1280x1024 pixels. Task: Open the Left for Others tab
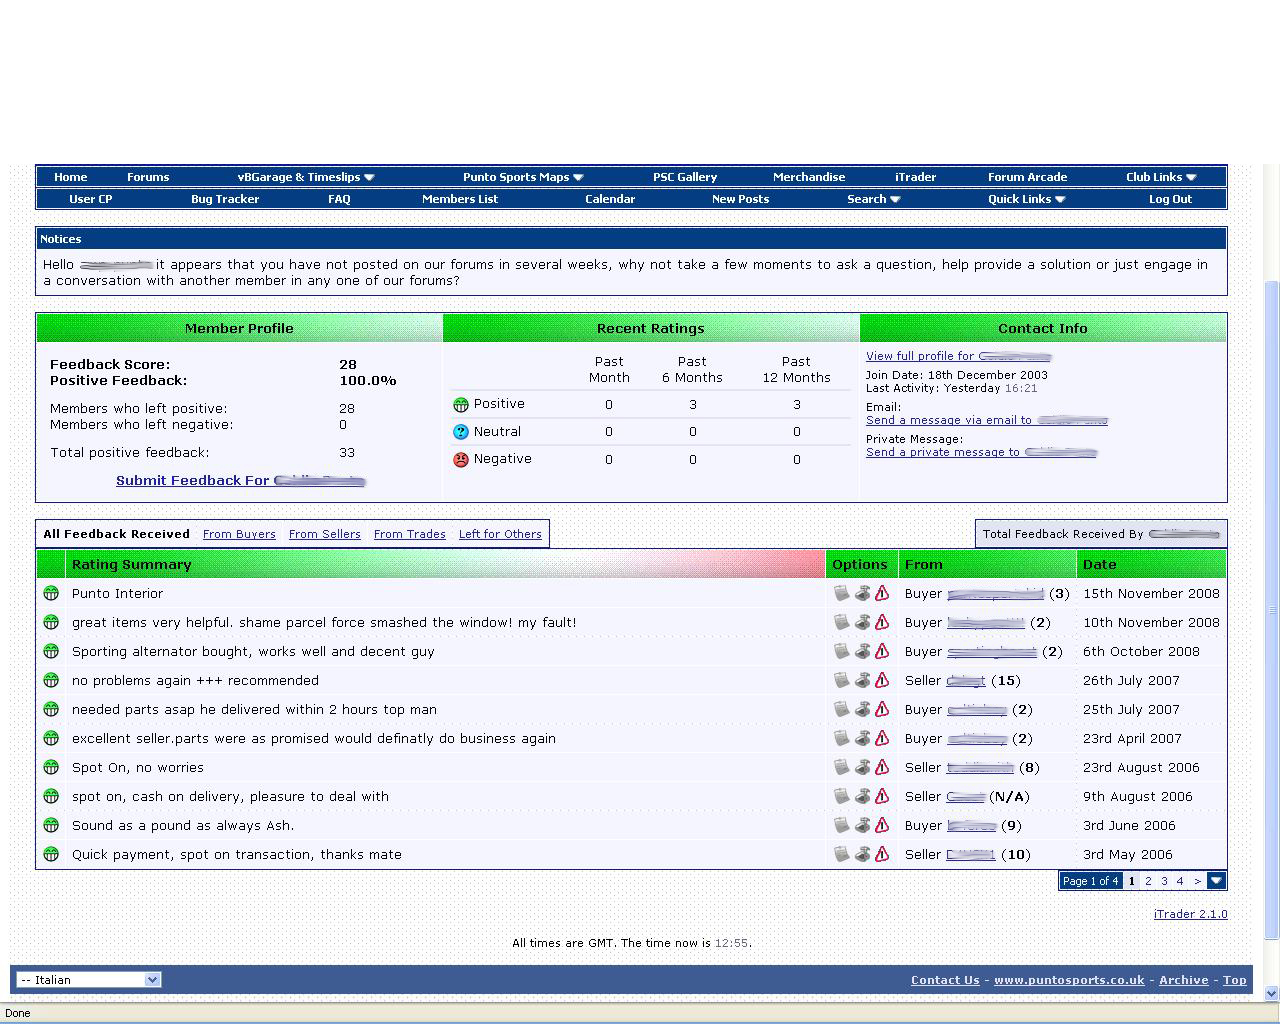coord(500,534)
